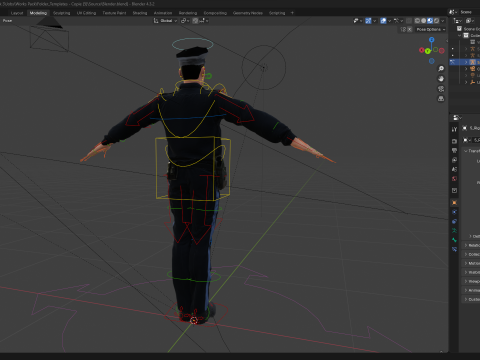Switch to the Shading workspace tab
Screen dimensions: 480x360
click(140, 13)
